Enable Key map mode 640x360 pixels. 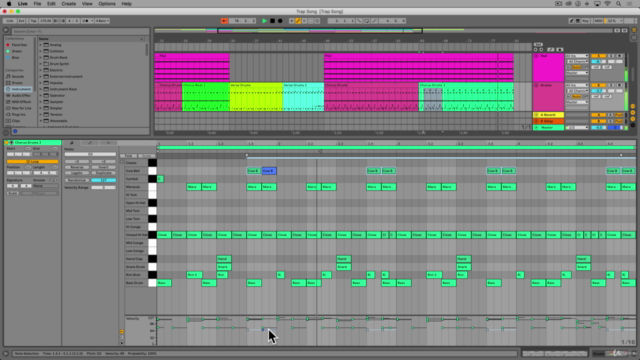coord(585,21)
